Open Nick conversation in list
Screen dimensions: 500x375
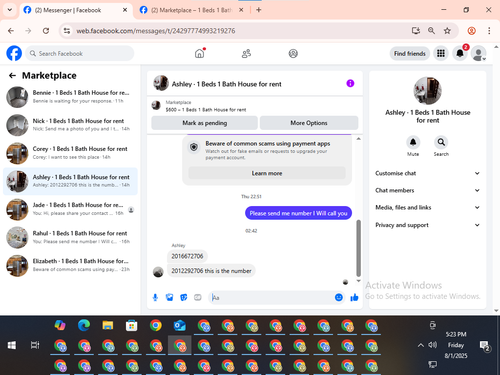pyautogui.click(x=70, y=125)
